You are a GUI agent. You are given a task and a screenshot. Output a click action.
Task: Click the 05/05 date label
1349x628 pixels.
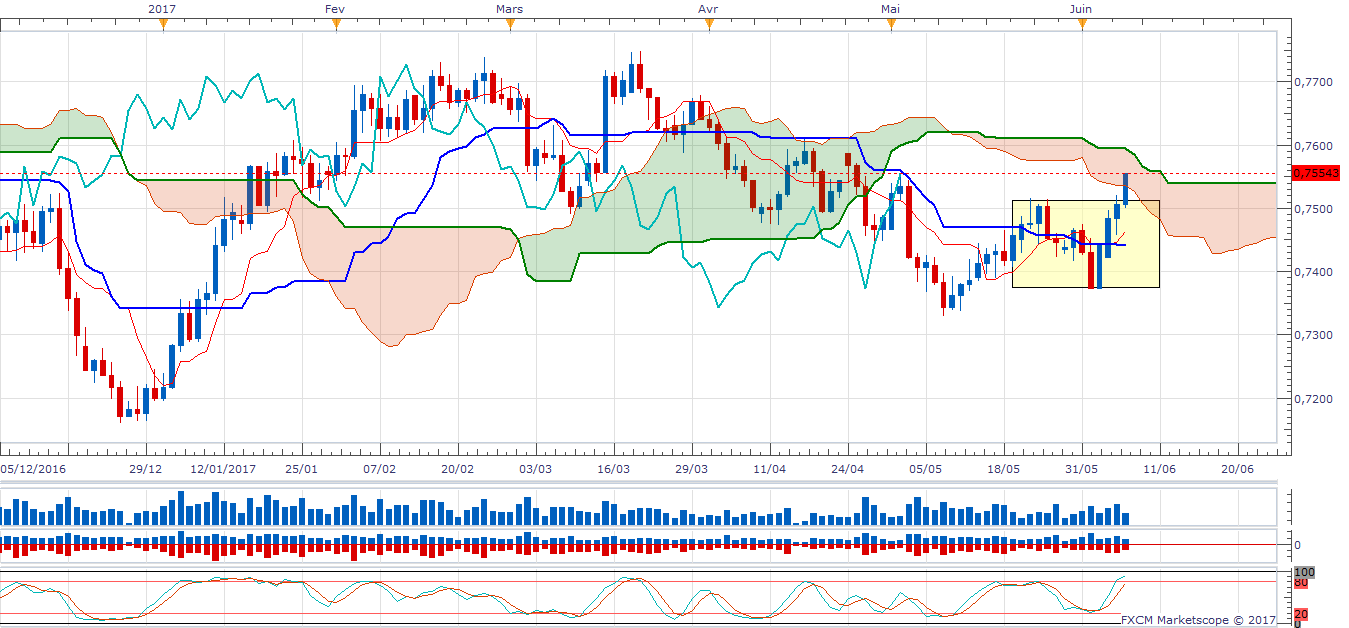point(925,467)
